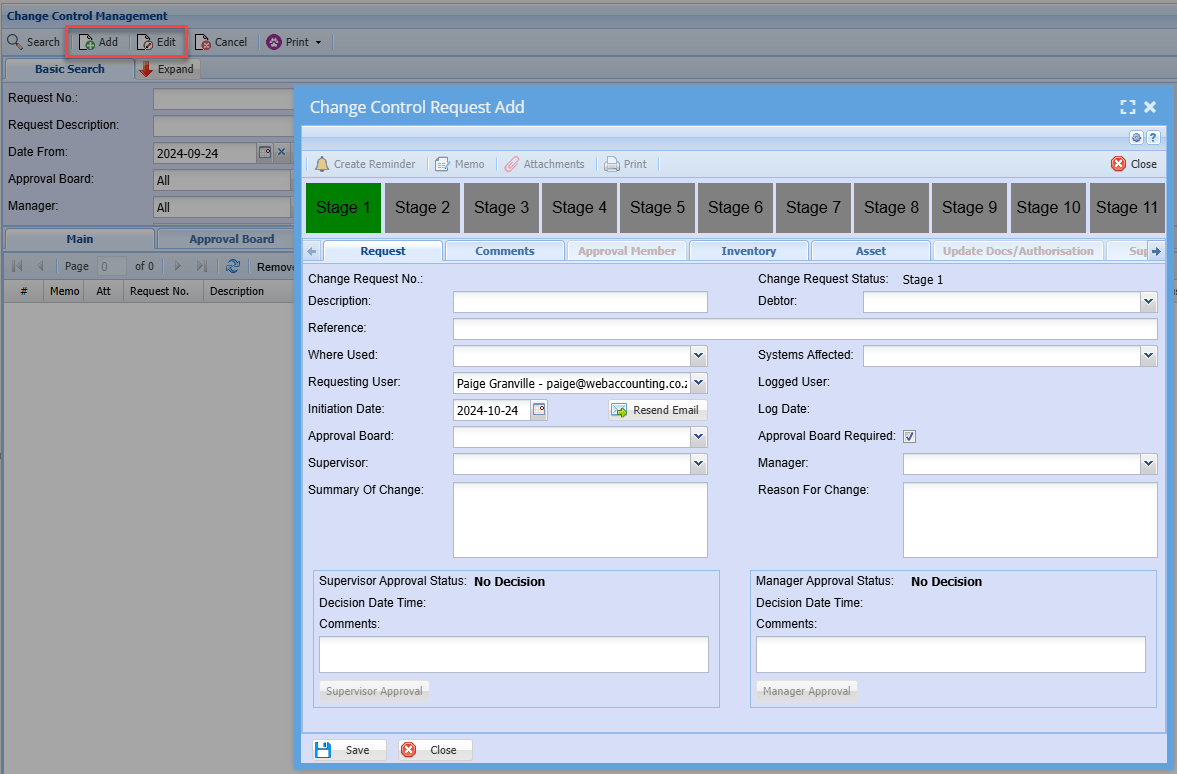Uncheck the Approval Board Required checkbox
Viewport: 1177px width, 774px height.
(909, 436)
